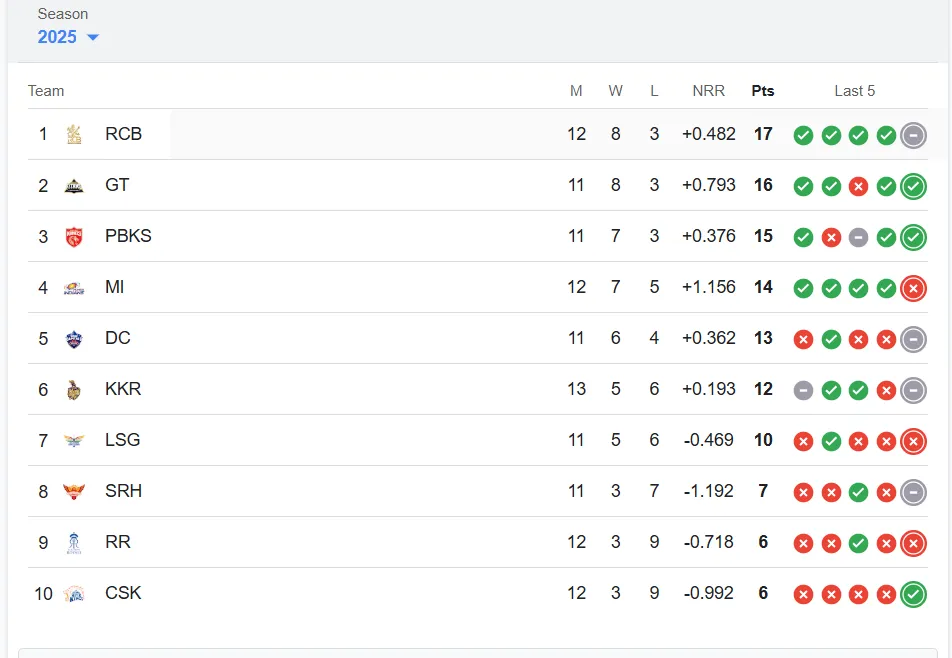
Task: Click MI's latest red loss icon
Action: click(913, 288)
